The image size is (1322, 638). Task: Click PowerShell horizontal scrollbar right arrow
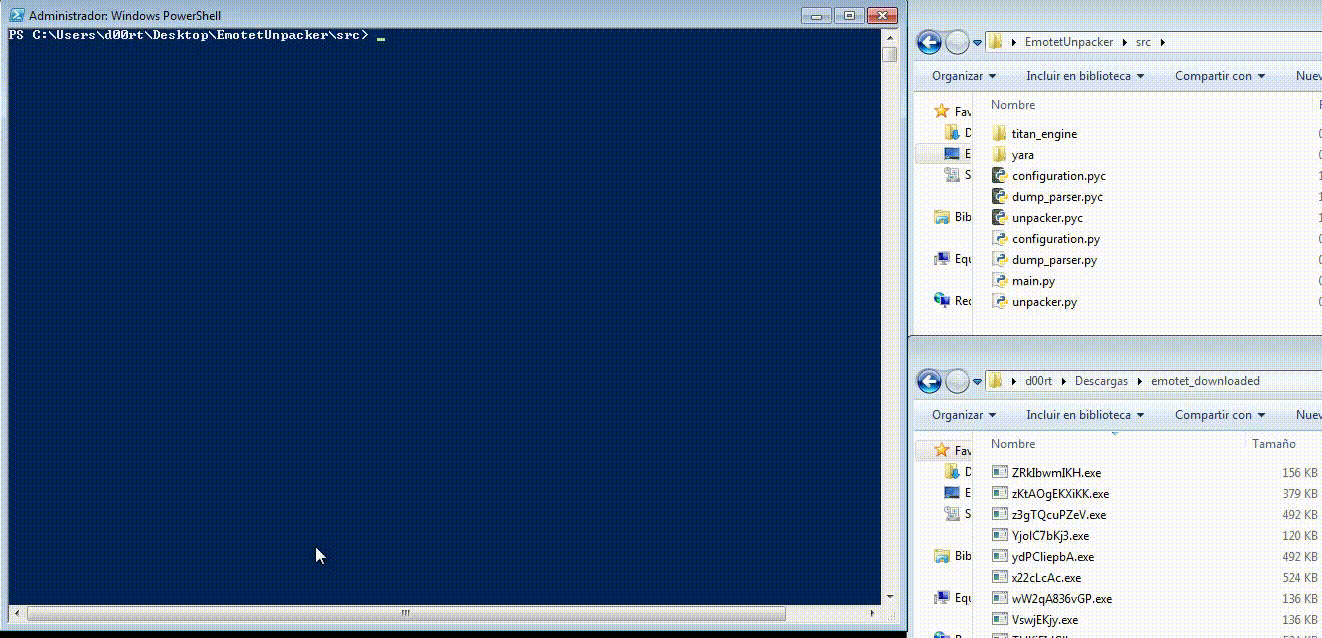tap(873, 613)
